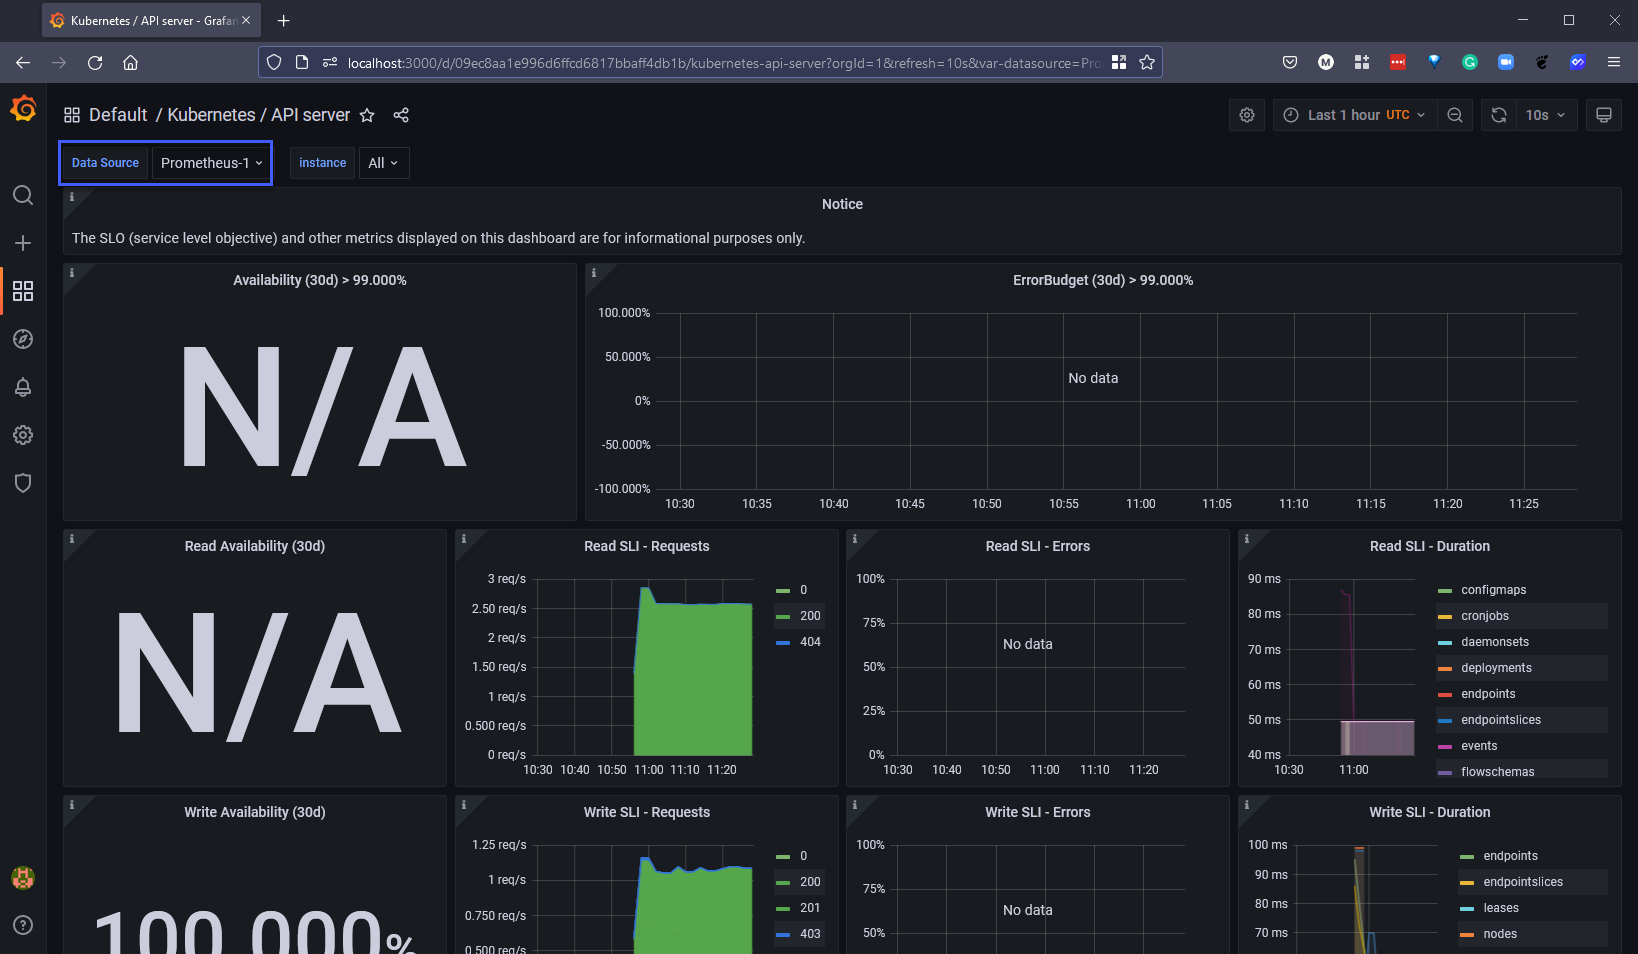
Task: Open Configuration gear in left sidebar
Action: pyautogui.click(x=23, y=435)
